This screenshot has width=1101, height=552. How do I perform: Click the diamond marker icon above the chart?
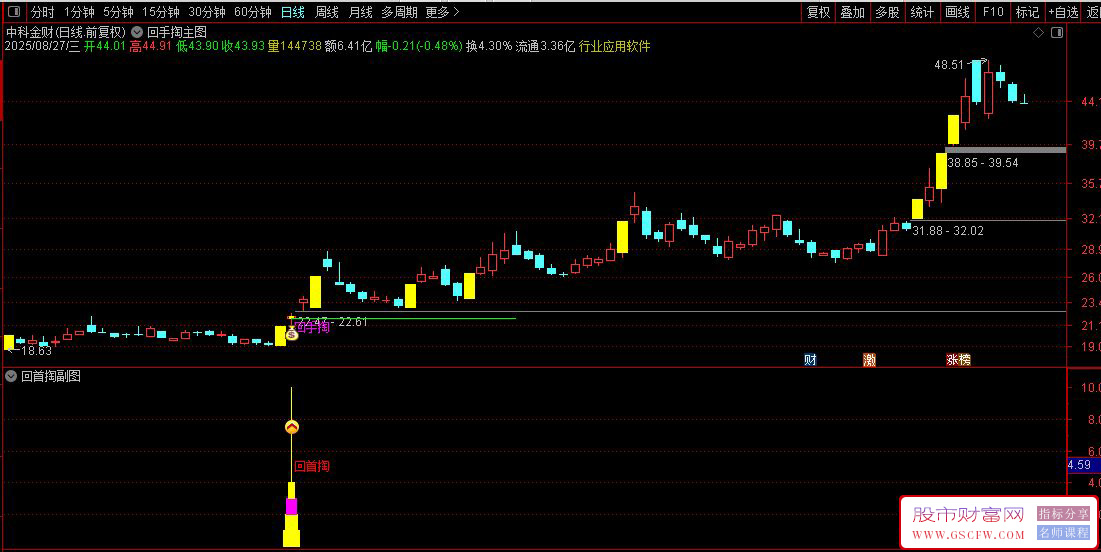(1039, 33)
